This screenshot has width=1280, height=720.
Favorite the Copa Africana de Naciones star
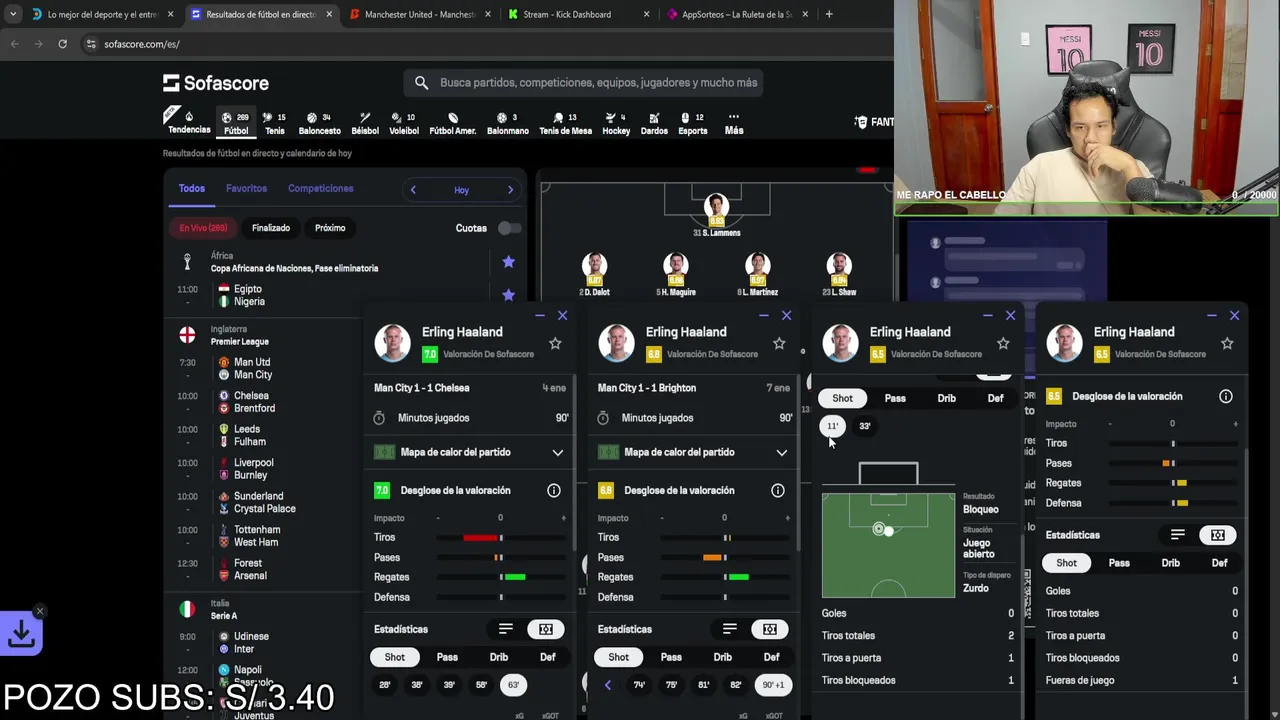508,262
